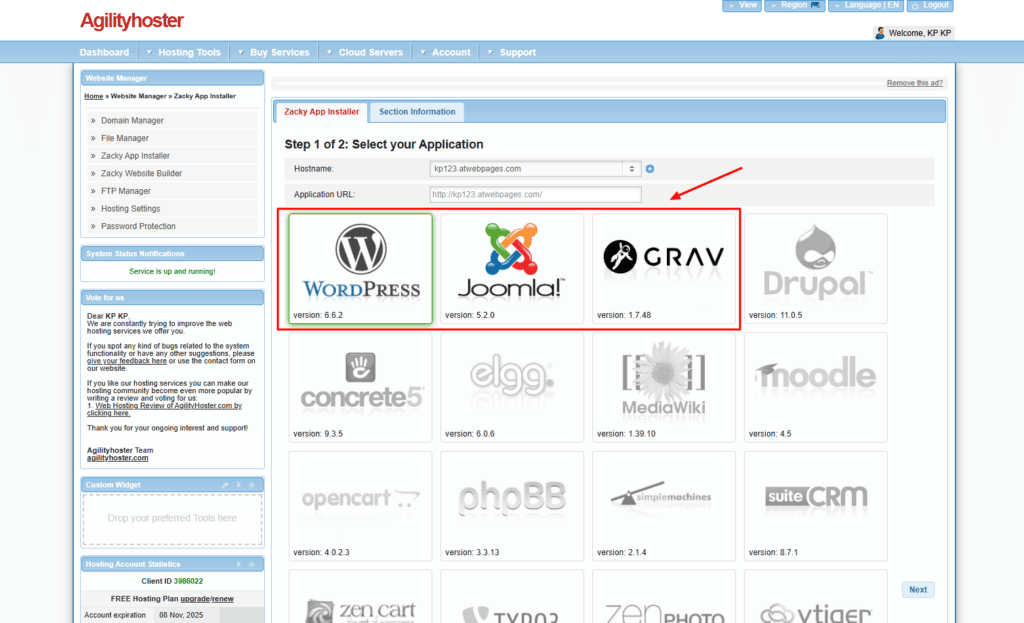Screen dimensions: 1024x623
Task: Click the Next button
Action: coord(917,589)
